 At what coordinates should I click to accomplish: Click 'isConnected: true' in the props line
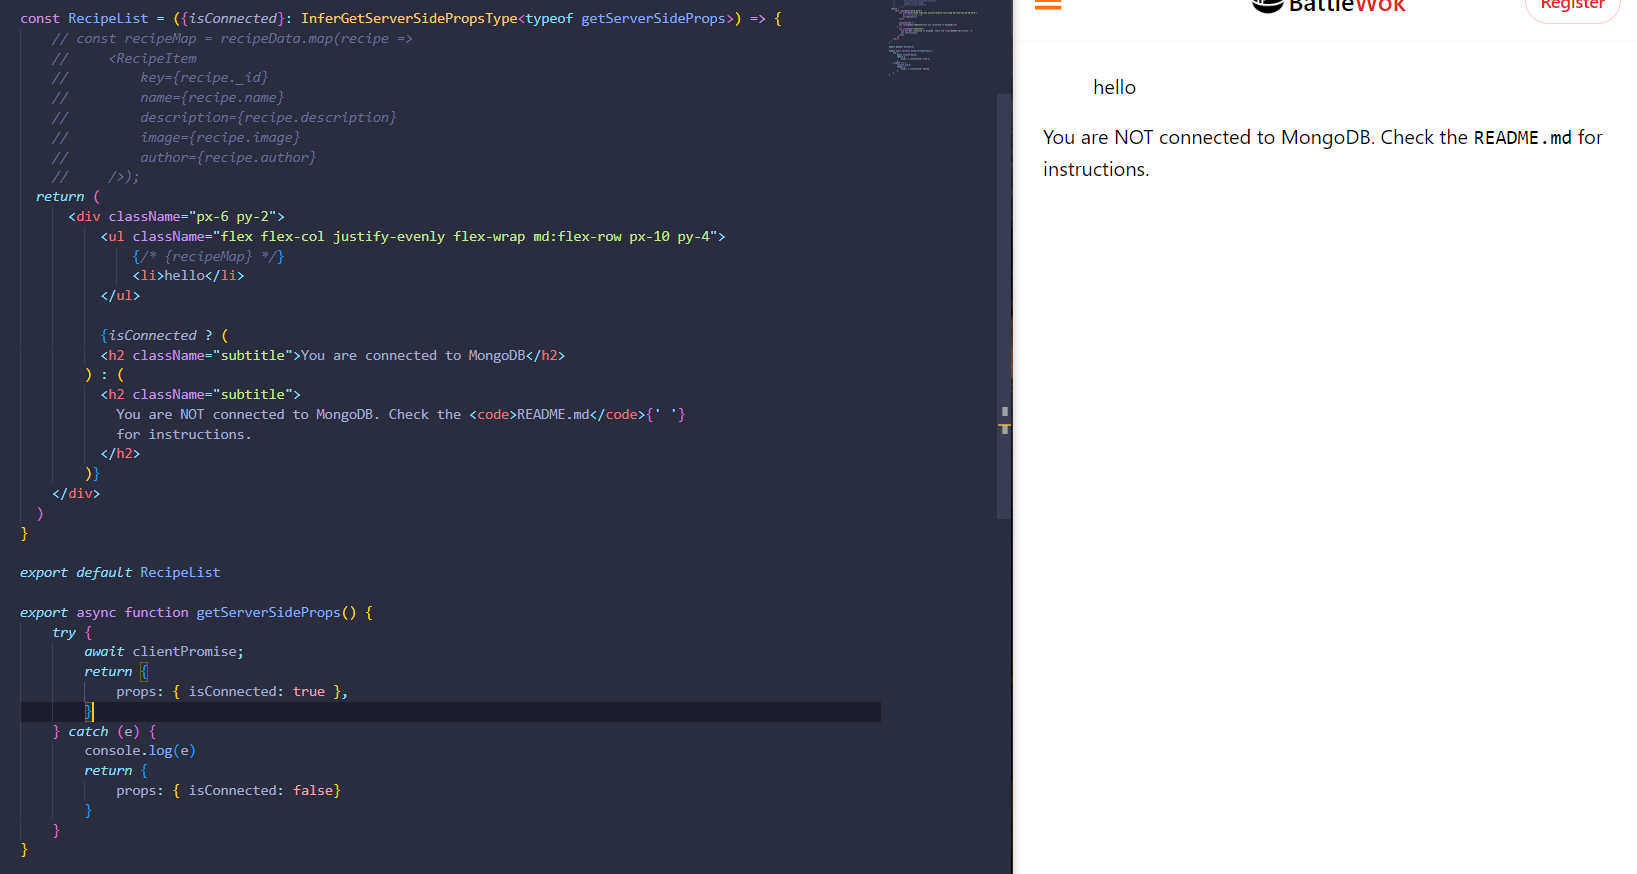click(x=256, y=692)
